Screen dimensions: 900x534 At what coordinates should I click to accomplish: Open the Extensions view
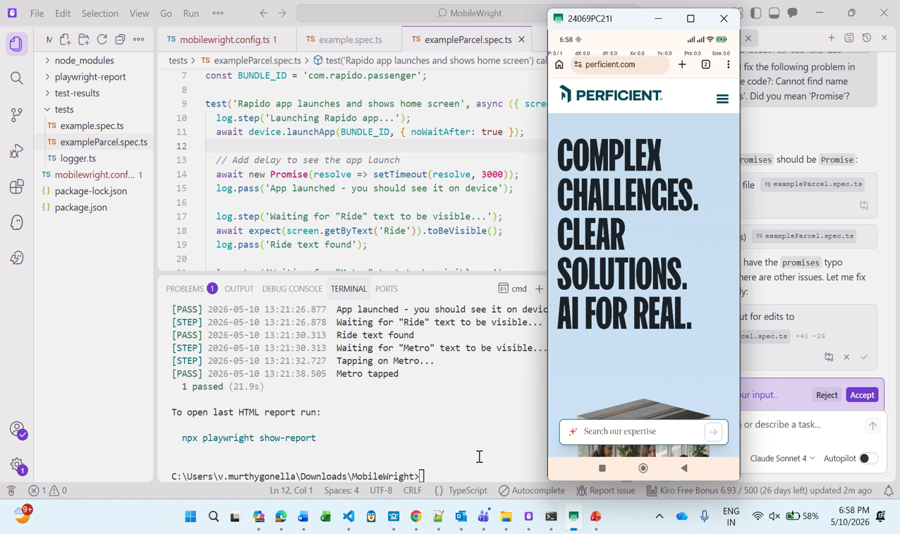(17, 187)
